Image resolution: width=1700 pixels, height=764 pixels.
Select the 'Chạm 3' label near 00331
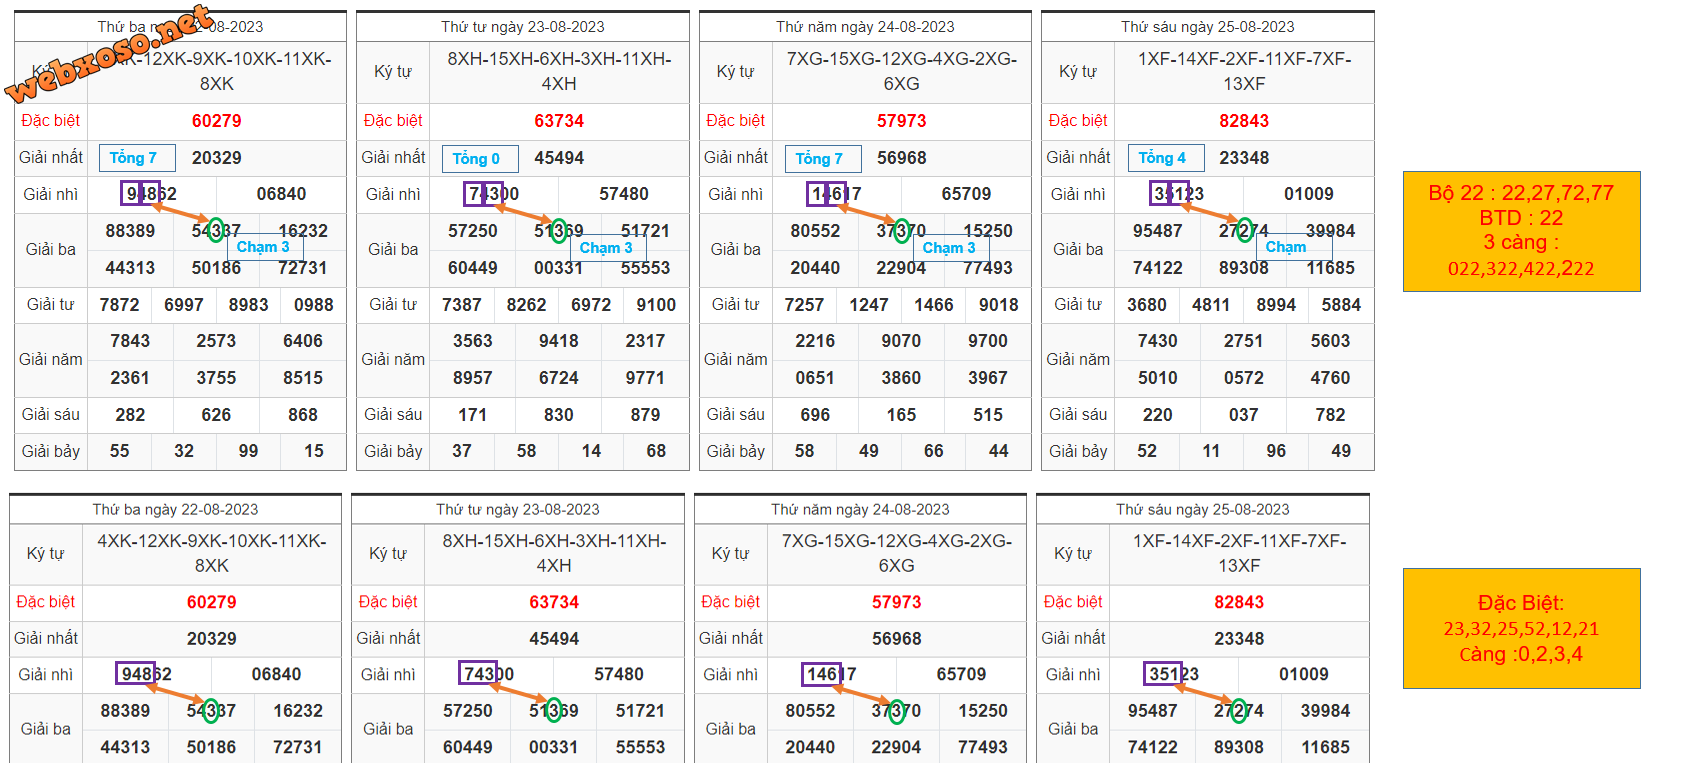[606, 248]
